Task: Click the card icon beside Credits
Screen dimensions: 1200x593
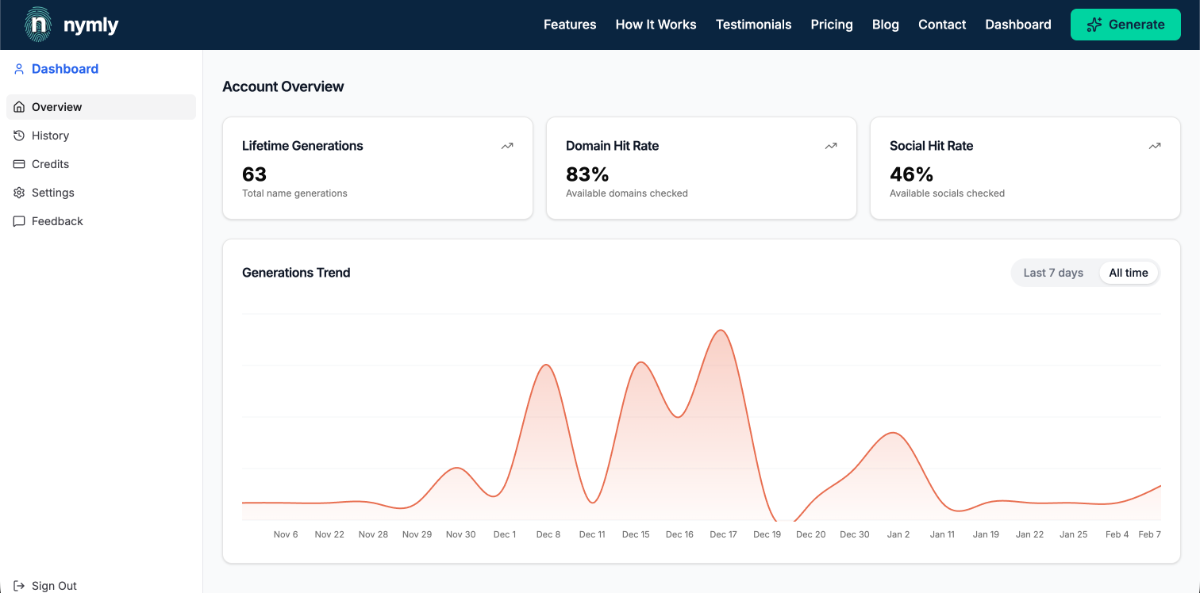Action: click(x=19, y=164)
